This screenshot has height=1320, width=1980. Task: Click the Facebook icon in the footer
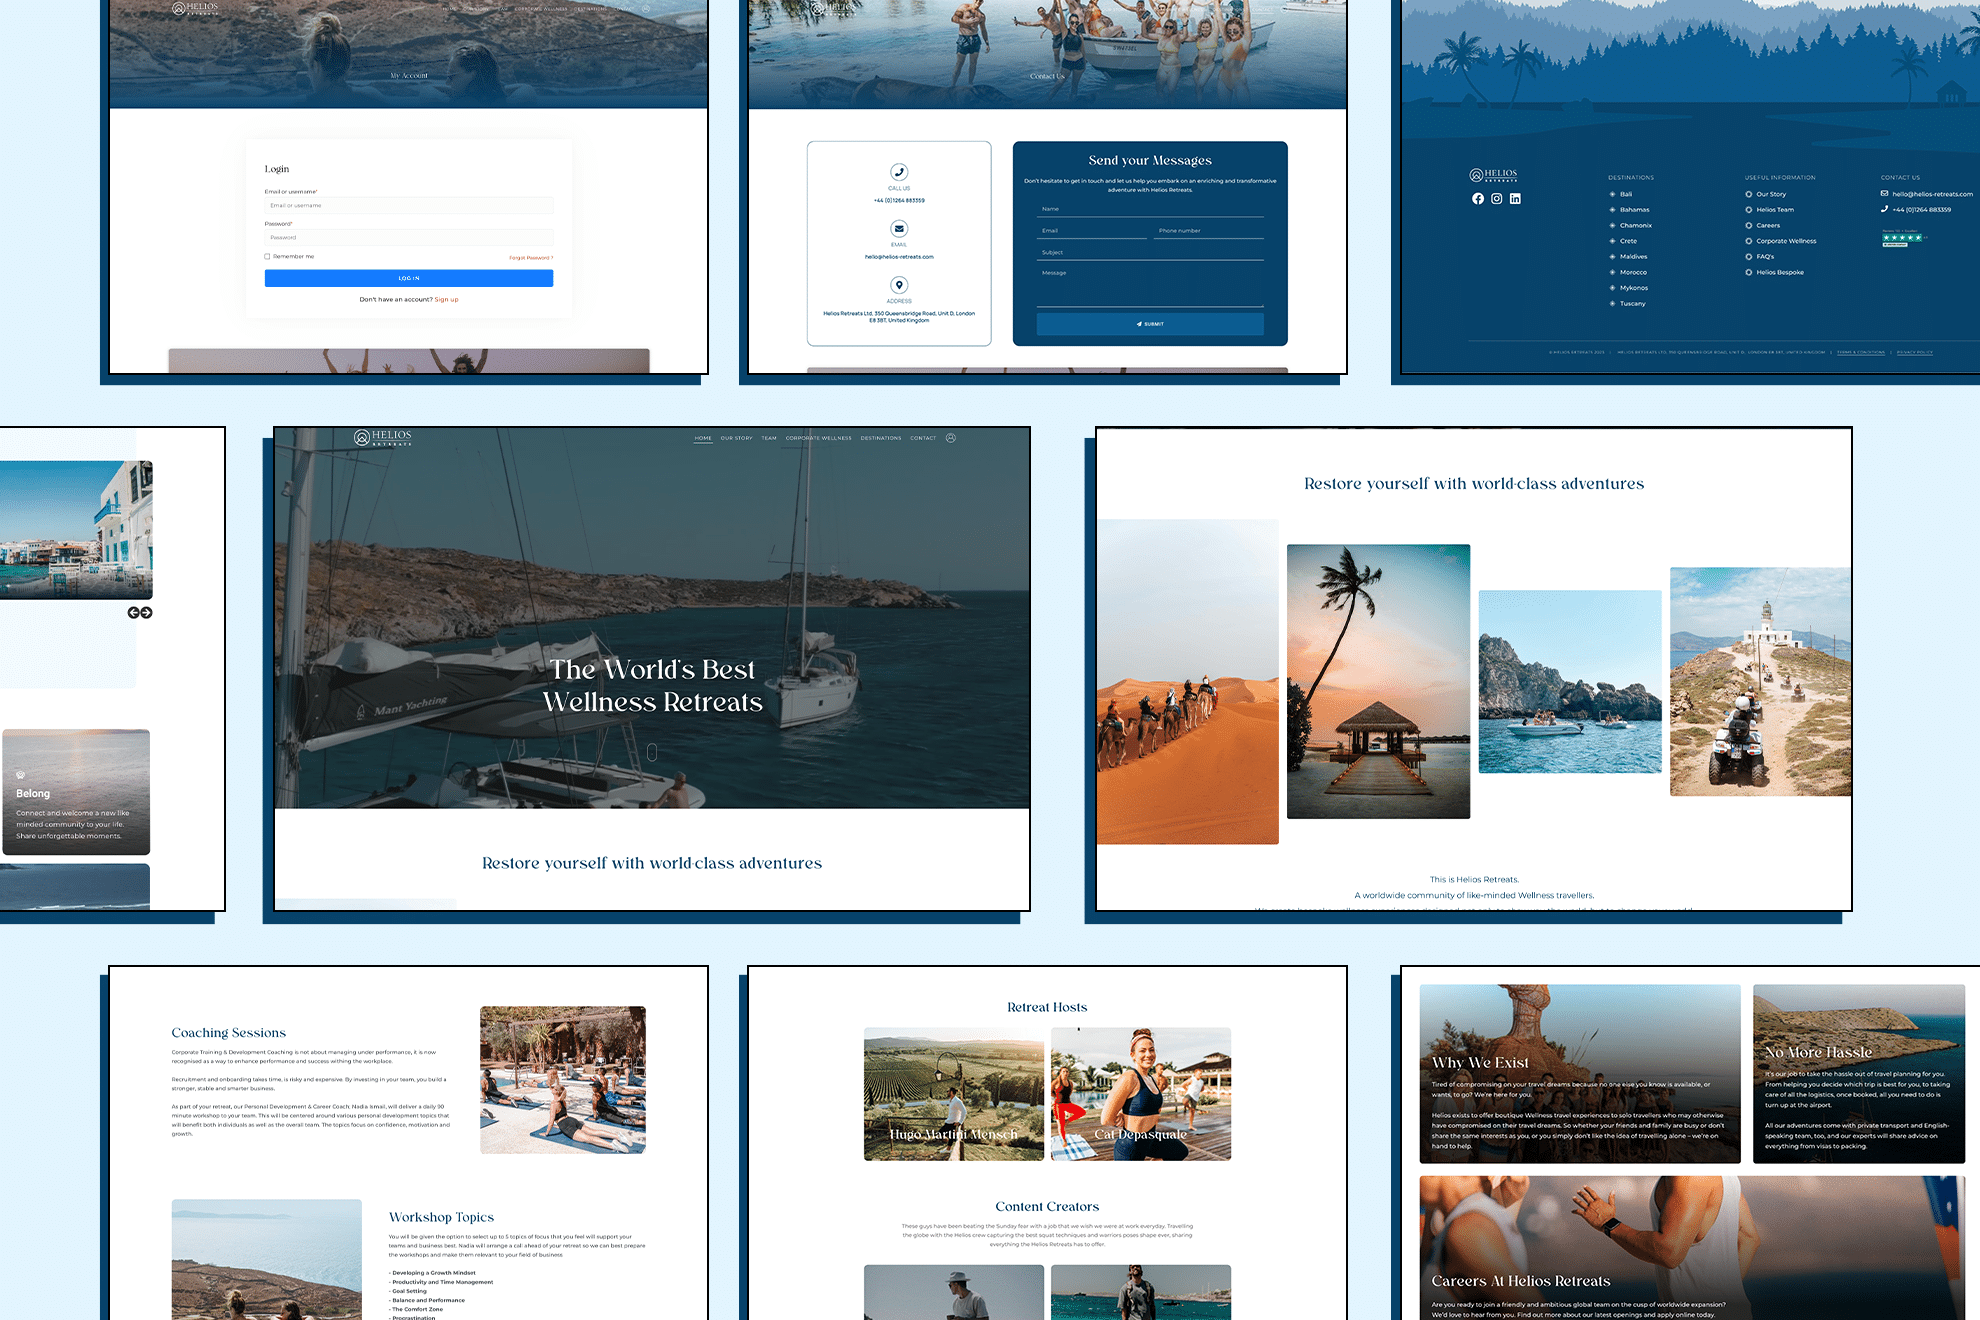[x=1478, y=199]
